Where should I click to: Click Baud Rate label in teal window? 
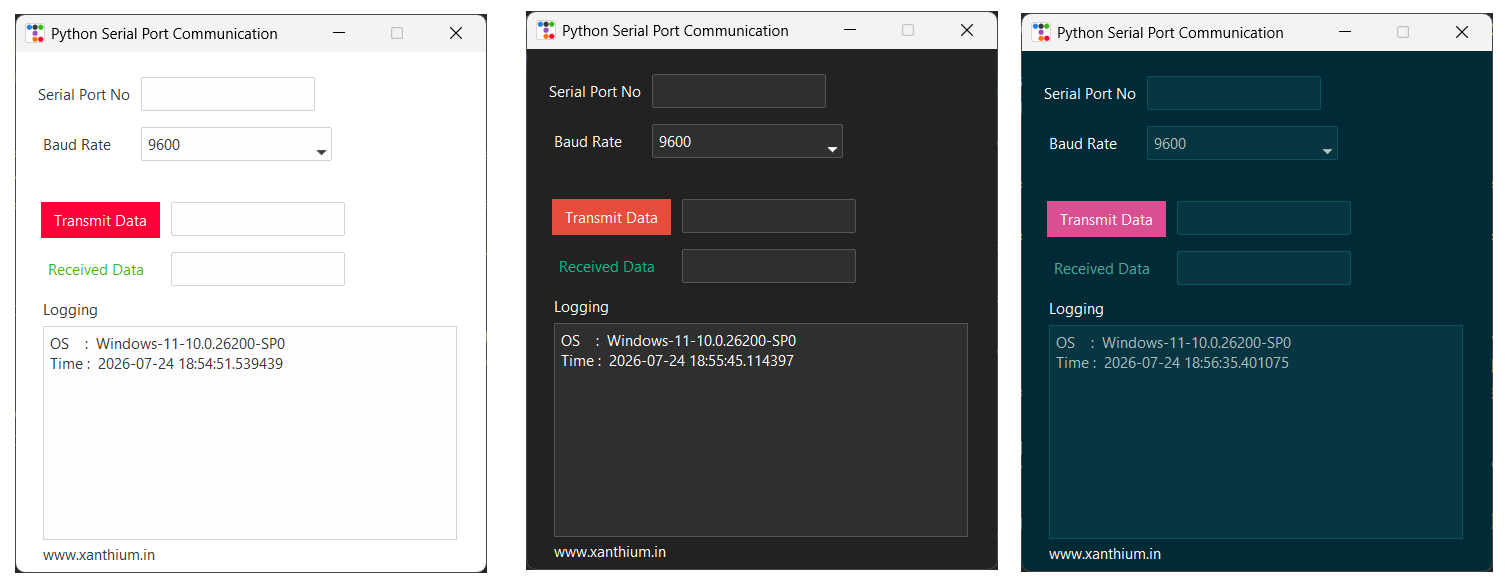(x=1083, y=144)
